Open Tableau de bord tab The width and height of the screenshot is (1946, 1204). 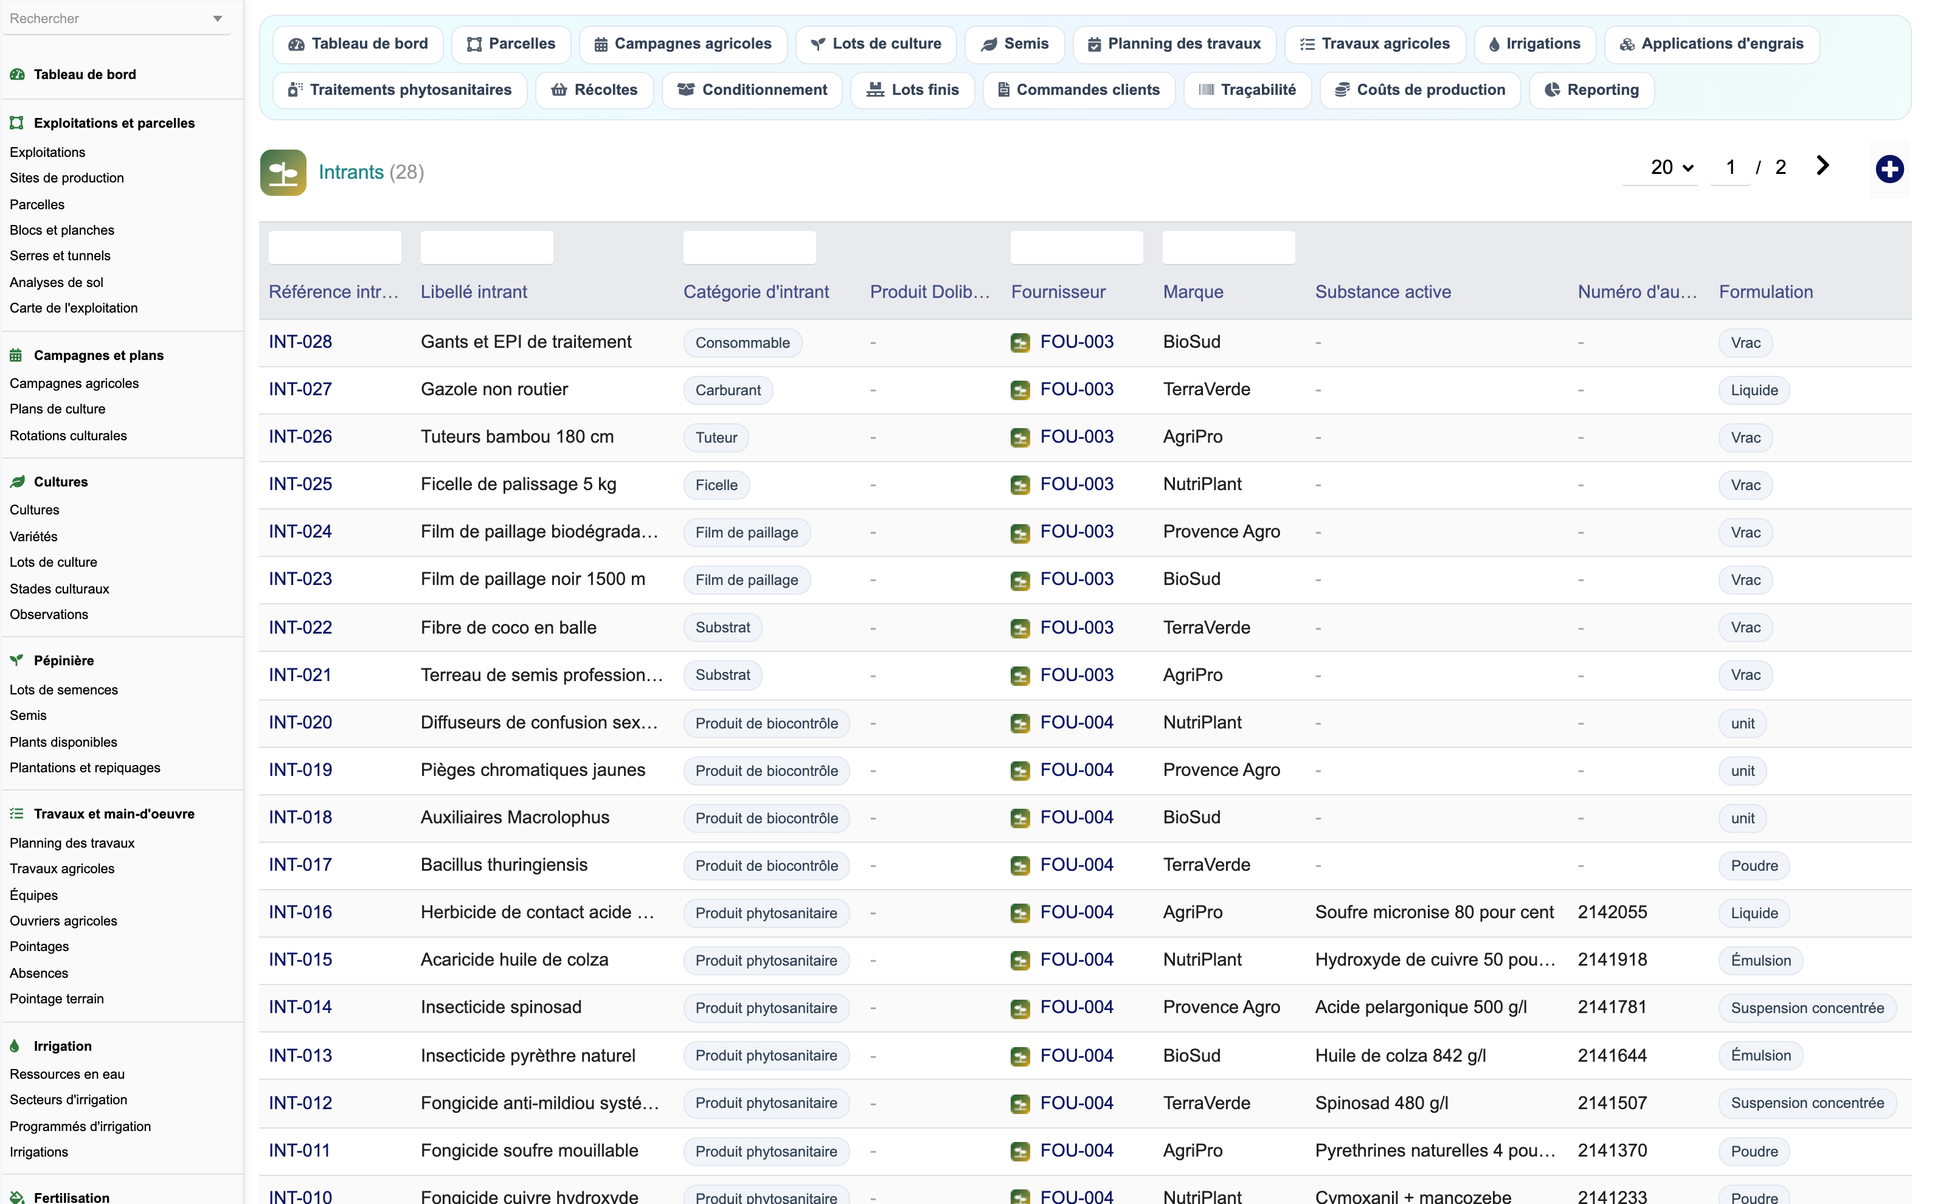[358, 44]
